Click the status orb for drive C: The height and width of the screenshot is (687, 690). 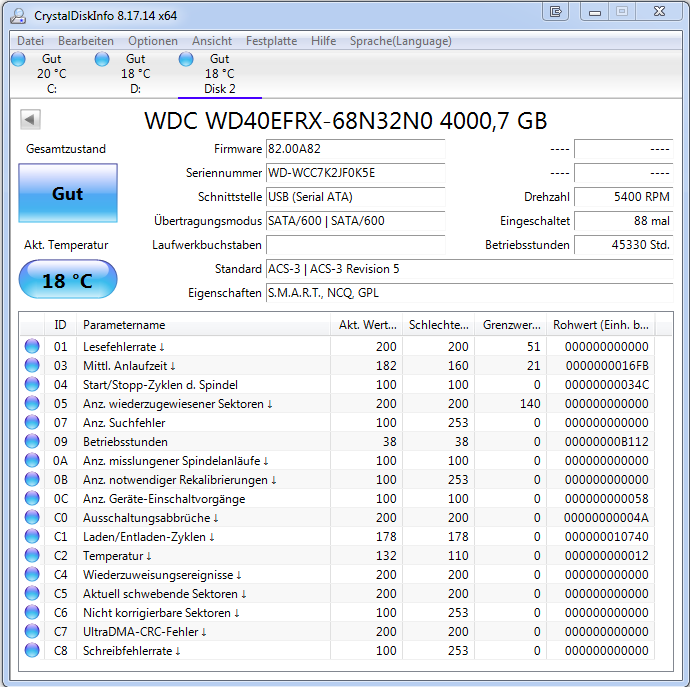click(18, 59)
